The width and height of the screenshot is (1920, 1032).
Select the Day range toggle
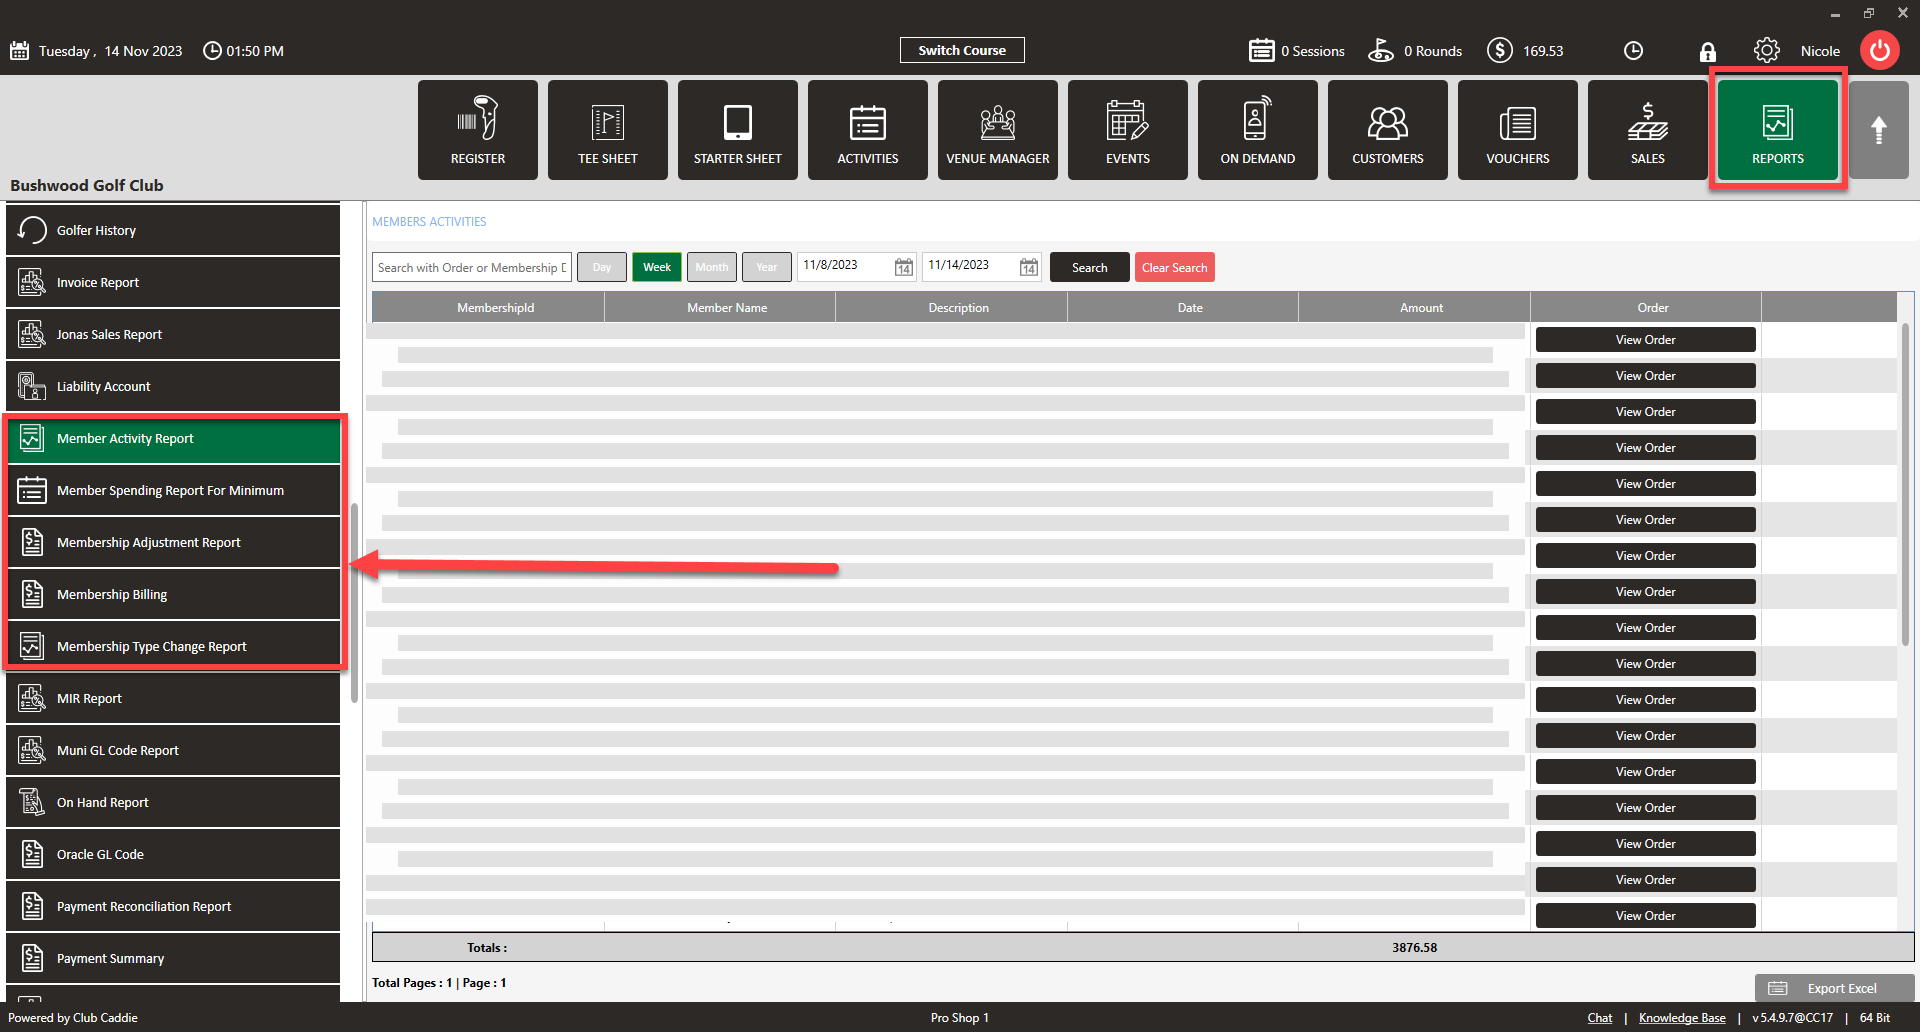602,267
